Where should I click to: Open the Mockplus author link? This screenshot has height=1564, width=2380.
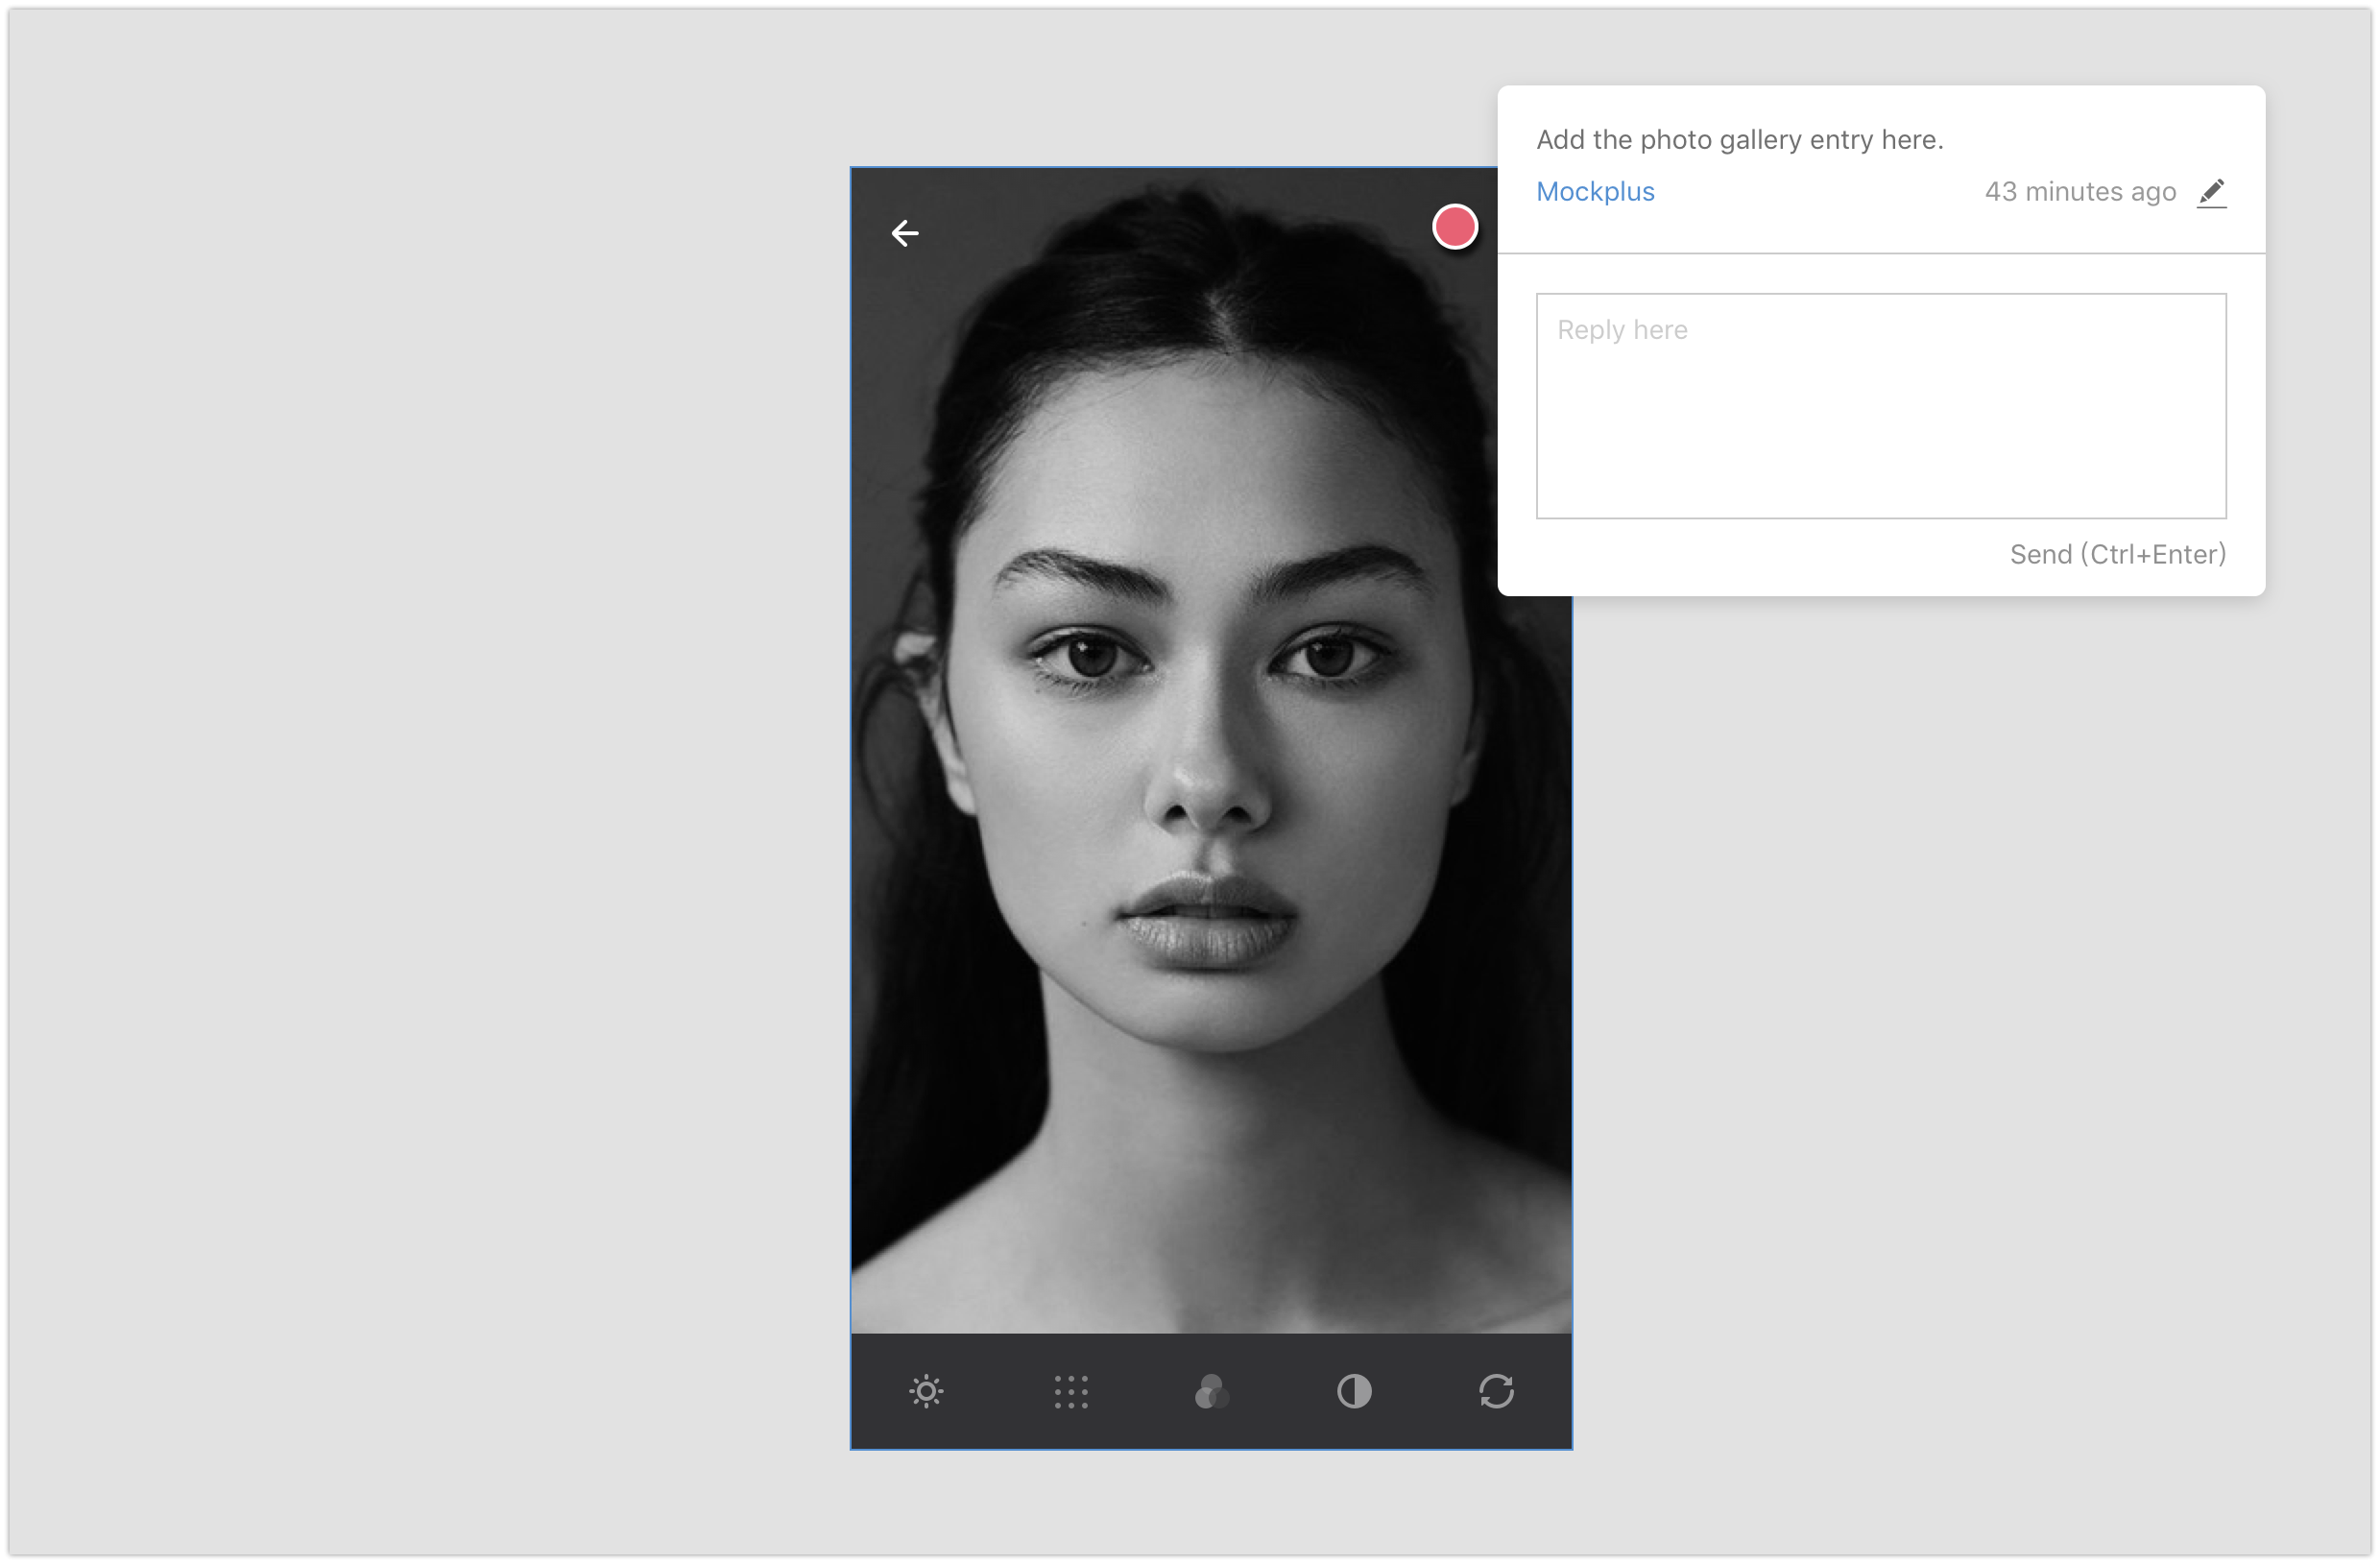pos(1595,192)
